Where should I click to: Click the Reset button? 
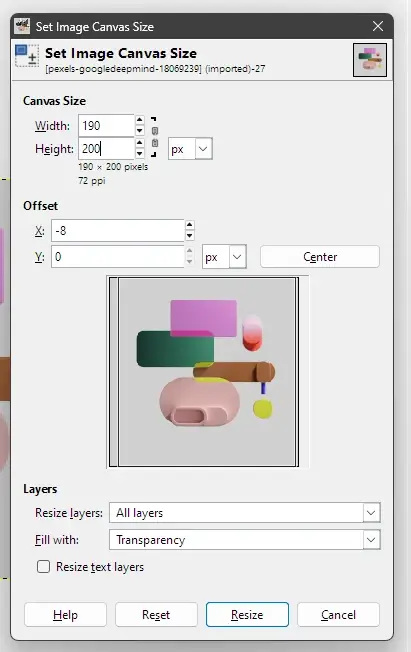click(156, 615)
